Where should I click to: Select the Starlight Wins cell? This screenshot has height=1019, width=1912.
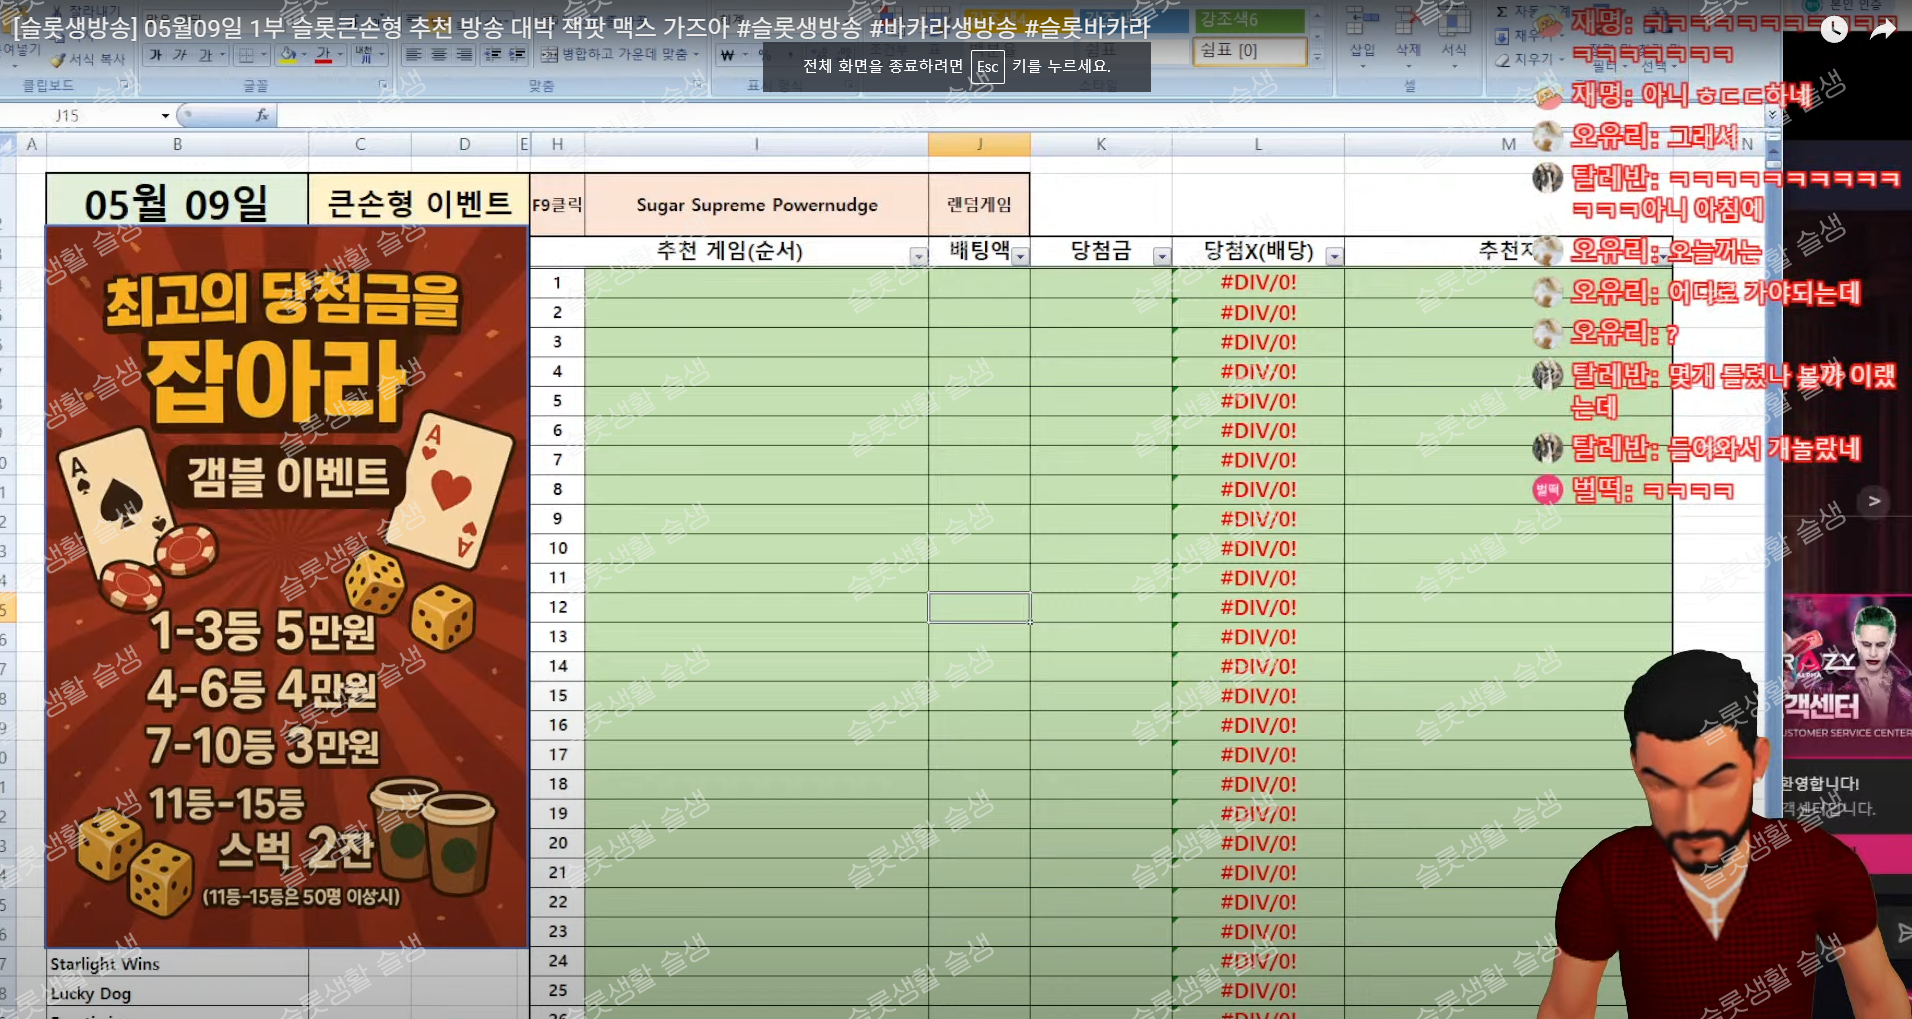(x=178, y=964)
